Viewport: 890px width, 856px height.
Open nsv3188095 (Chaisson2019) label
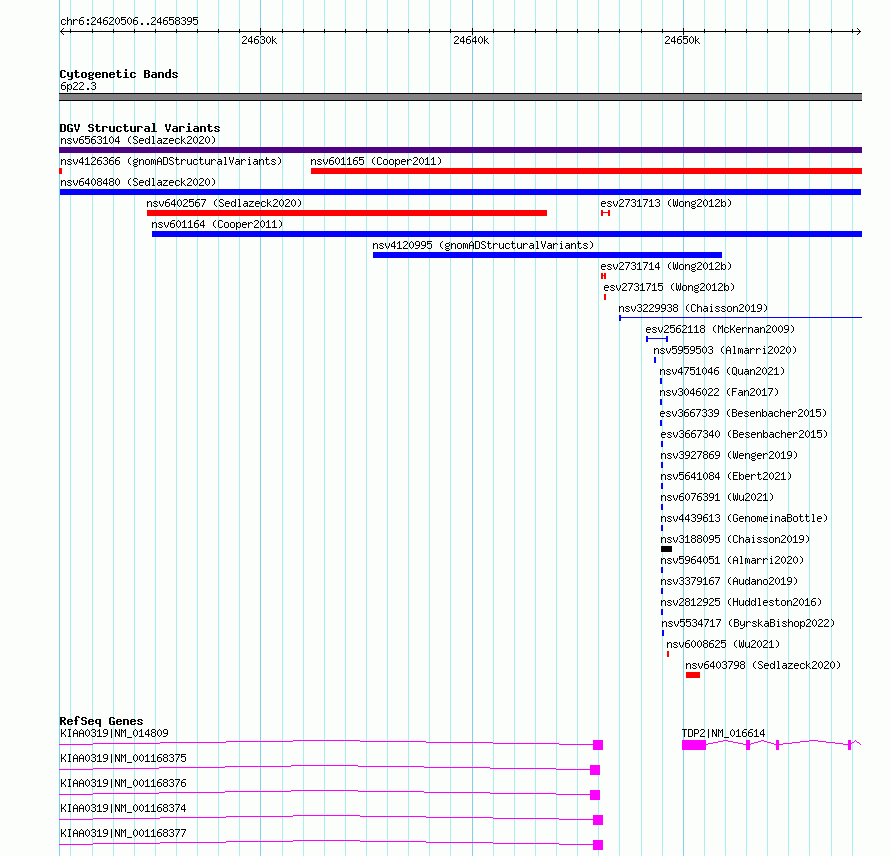[735, 539]
